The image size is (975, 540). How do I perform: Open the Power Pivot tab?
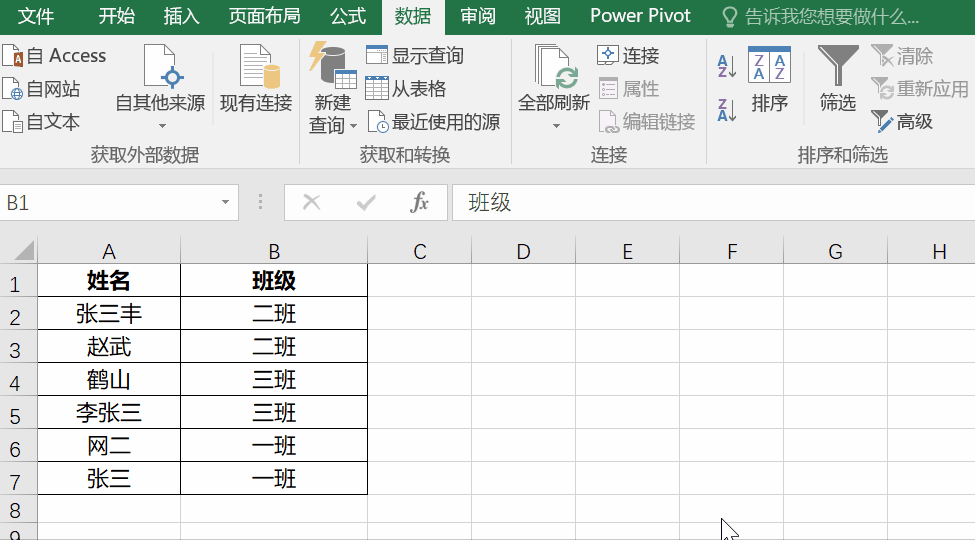640,16
